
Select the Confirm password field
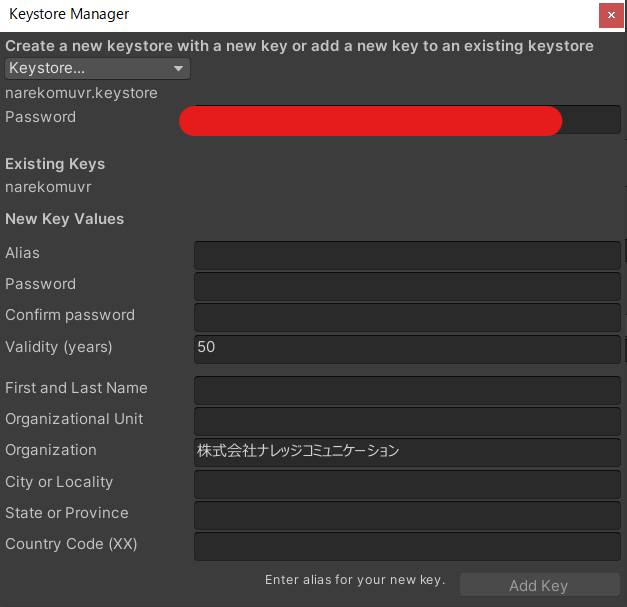[x=407, y=317]
